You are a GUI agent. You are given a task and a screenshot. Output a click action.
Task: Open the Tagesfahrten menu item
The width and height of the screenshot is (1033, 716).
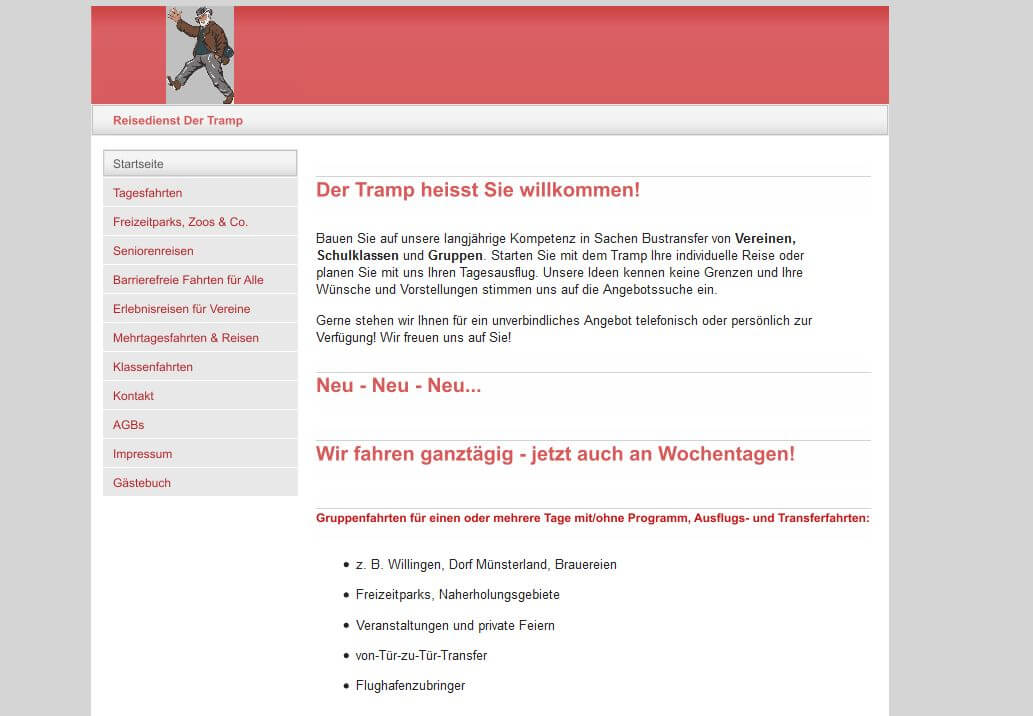click(200, 193)
